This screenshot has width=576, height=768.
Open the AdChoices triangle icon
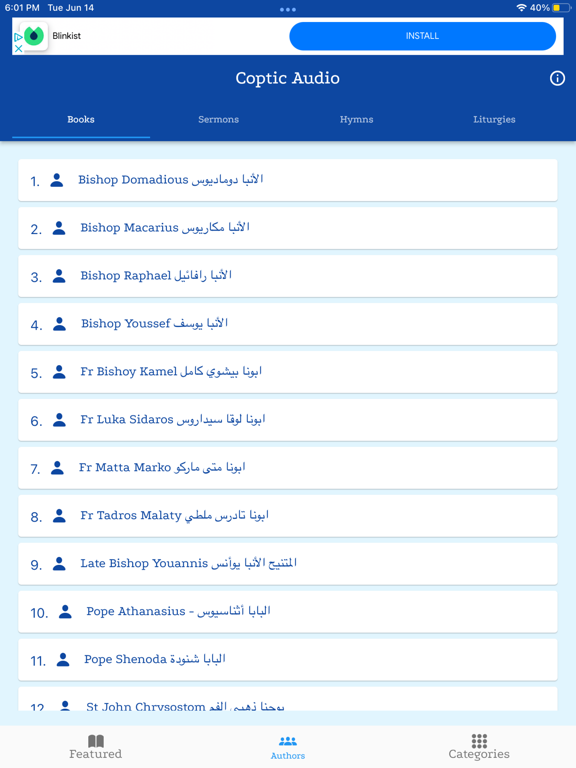[18, 37]
